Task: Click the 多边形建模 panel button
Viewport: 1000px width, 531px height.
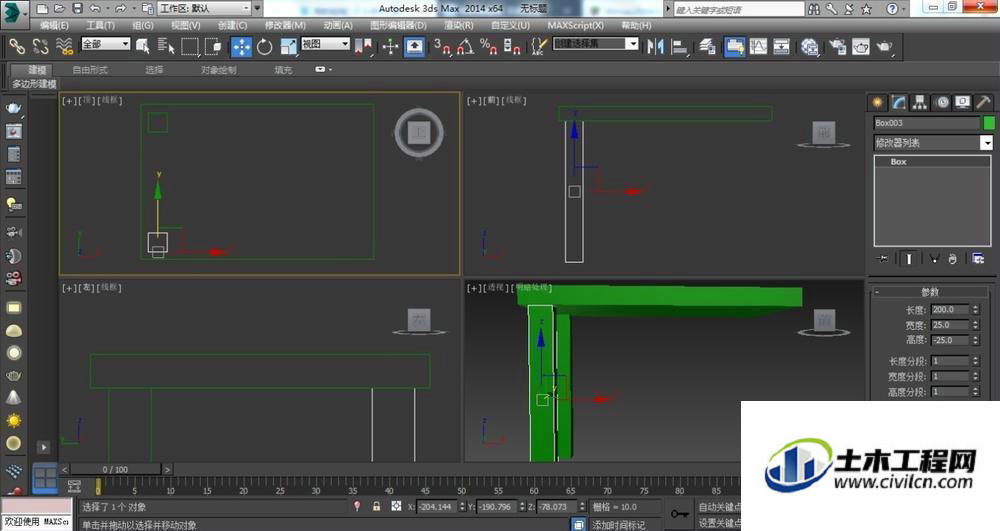Action: coord(34,84)
